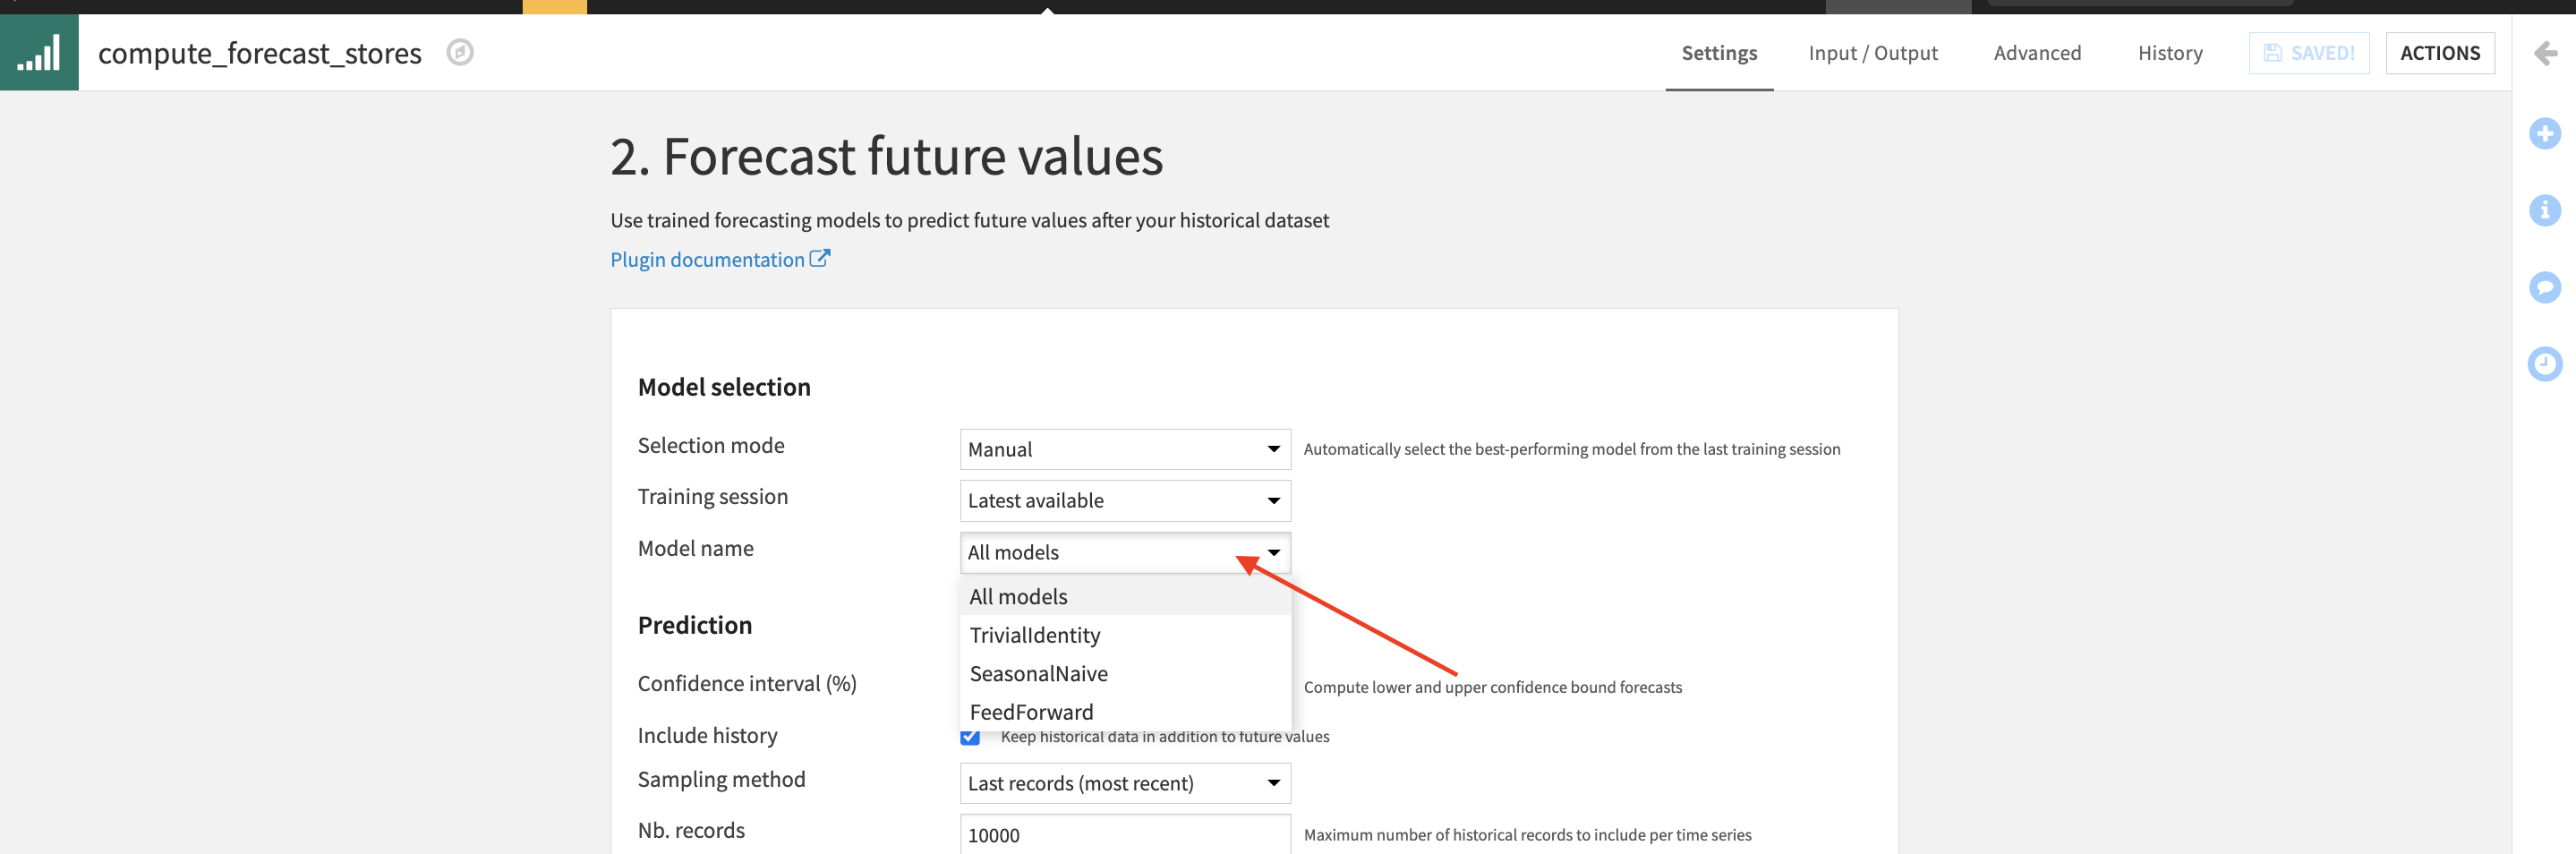Switch to the Input / Output tab
The image size is (2576, 854).
pyautogui.click(x=1873, y=53)
